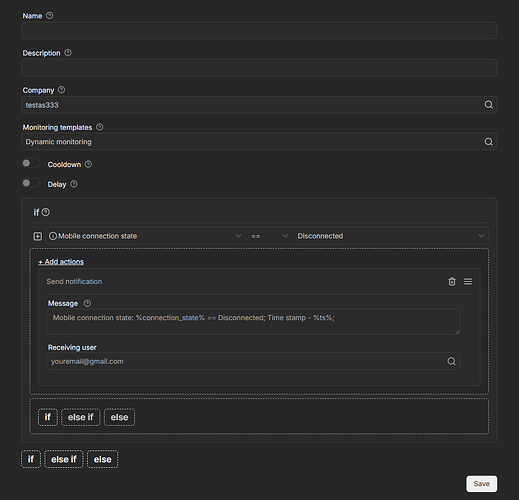The height and width of the screenshot is (500, 519).
Task: Enable the Delay toggle
Action: (31, 183)
